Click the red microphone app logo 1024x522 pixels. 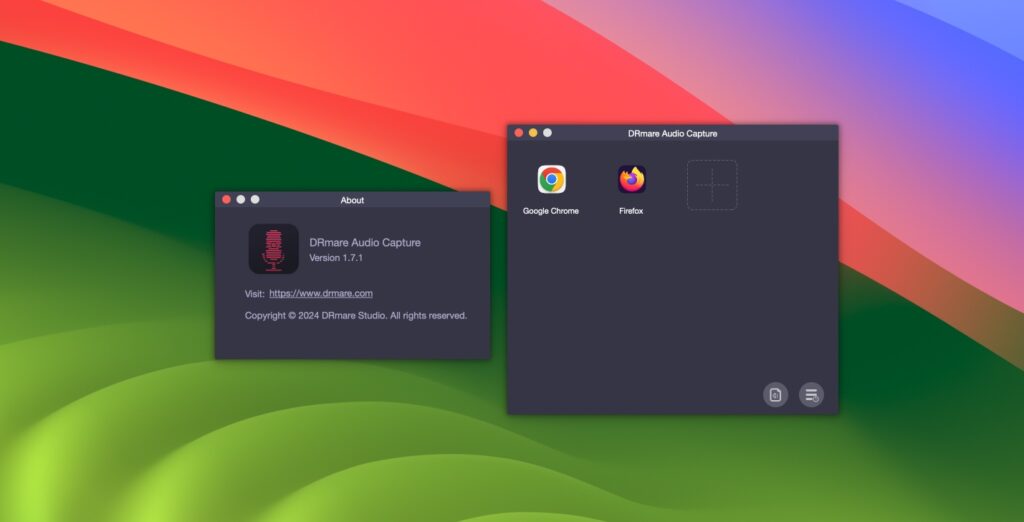273,249
